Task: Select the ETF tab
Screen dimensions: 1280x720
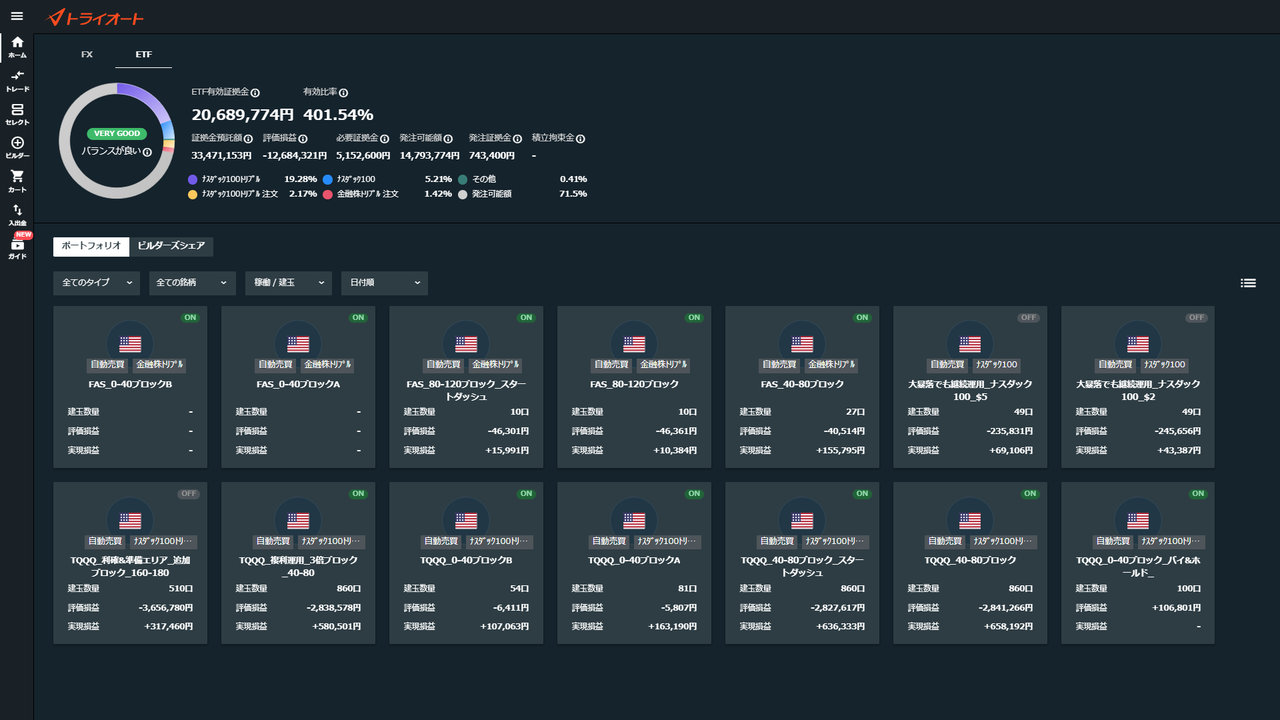Action: (x=144, y=55)
